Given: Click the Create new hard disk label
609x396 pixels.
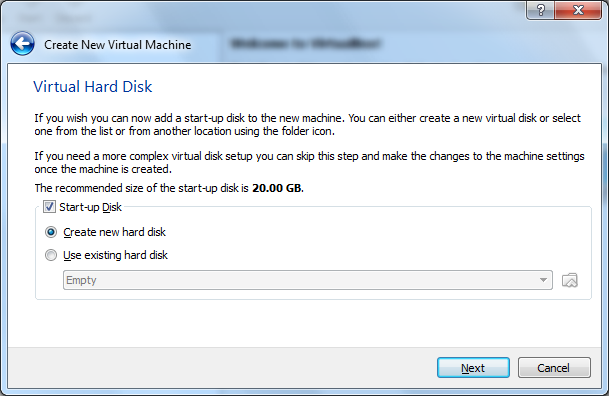Looking at the screenshot, I should [115, 232].
